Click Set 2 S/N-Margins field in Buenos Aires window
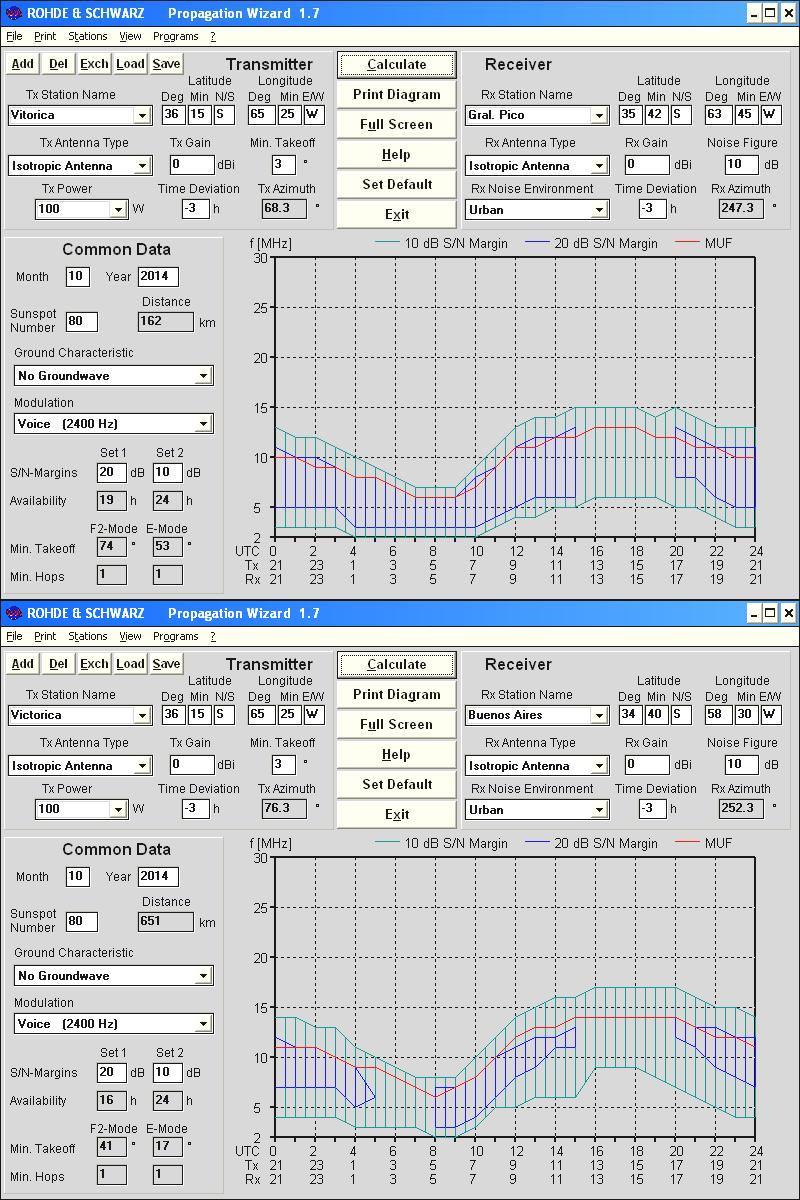The width and height of the screenshot is (800, 1200). pyautogui.click(x=167, y=1072)
